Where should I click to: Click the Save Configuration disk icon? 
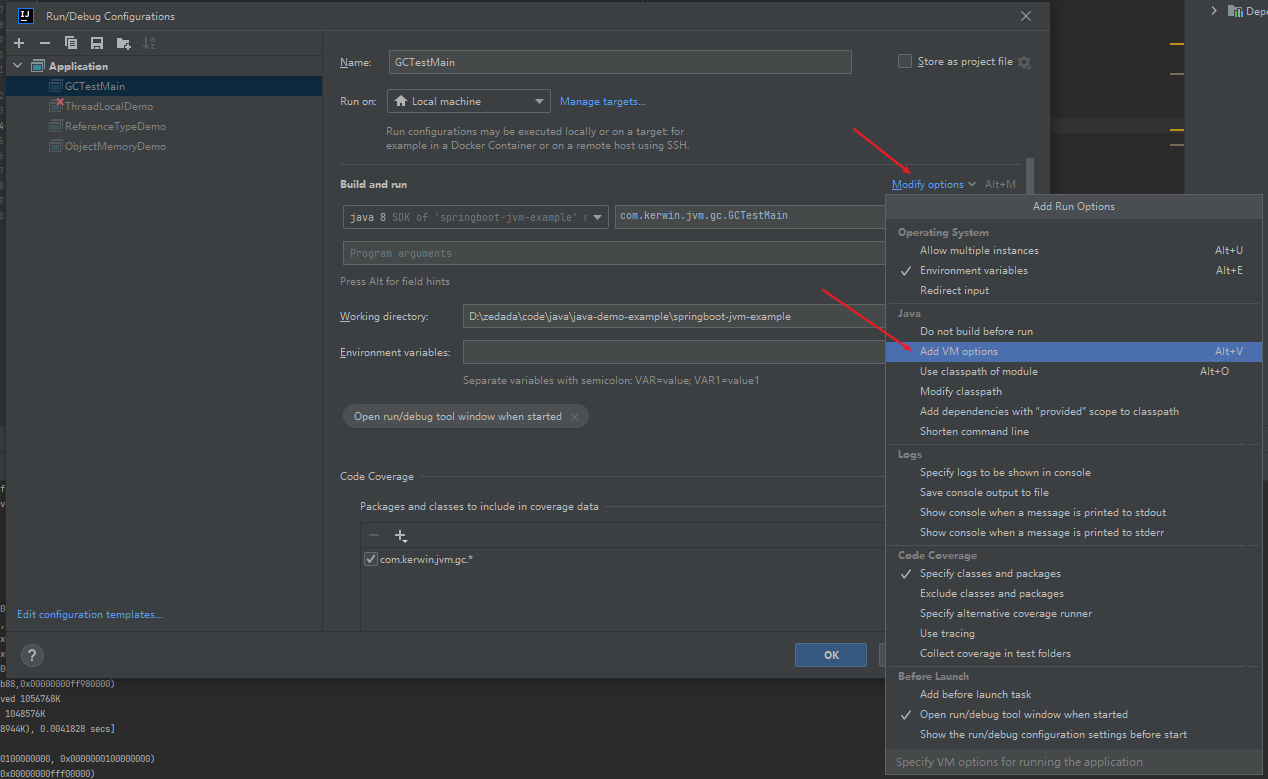[x=97, y=43]
